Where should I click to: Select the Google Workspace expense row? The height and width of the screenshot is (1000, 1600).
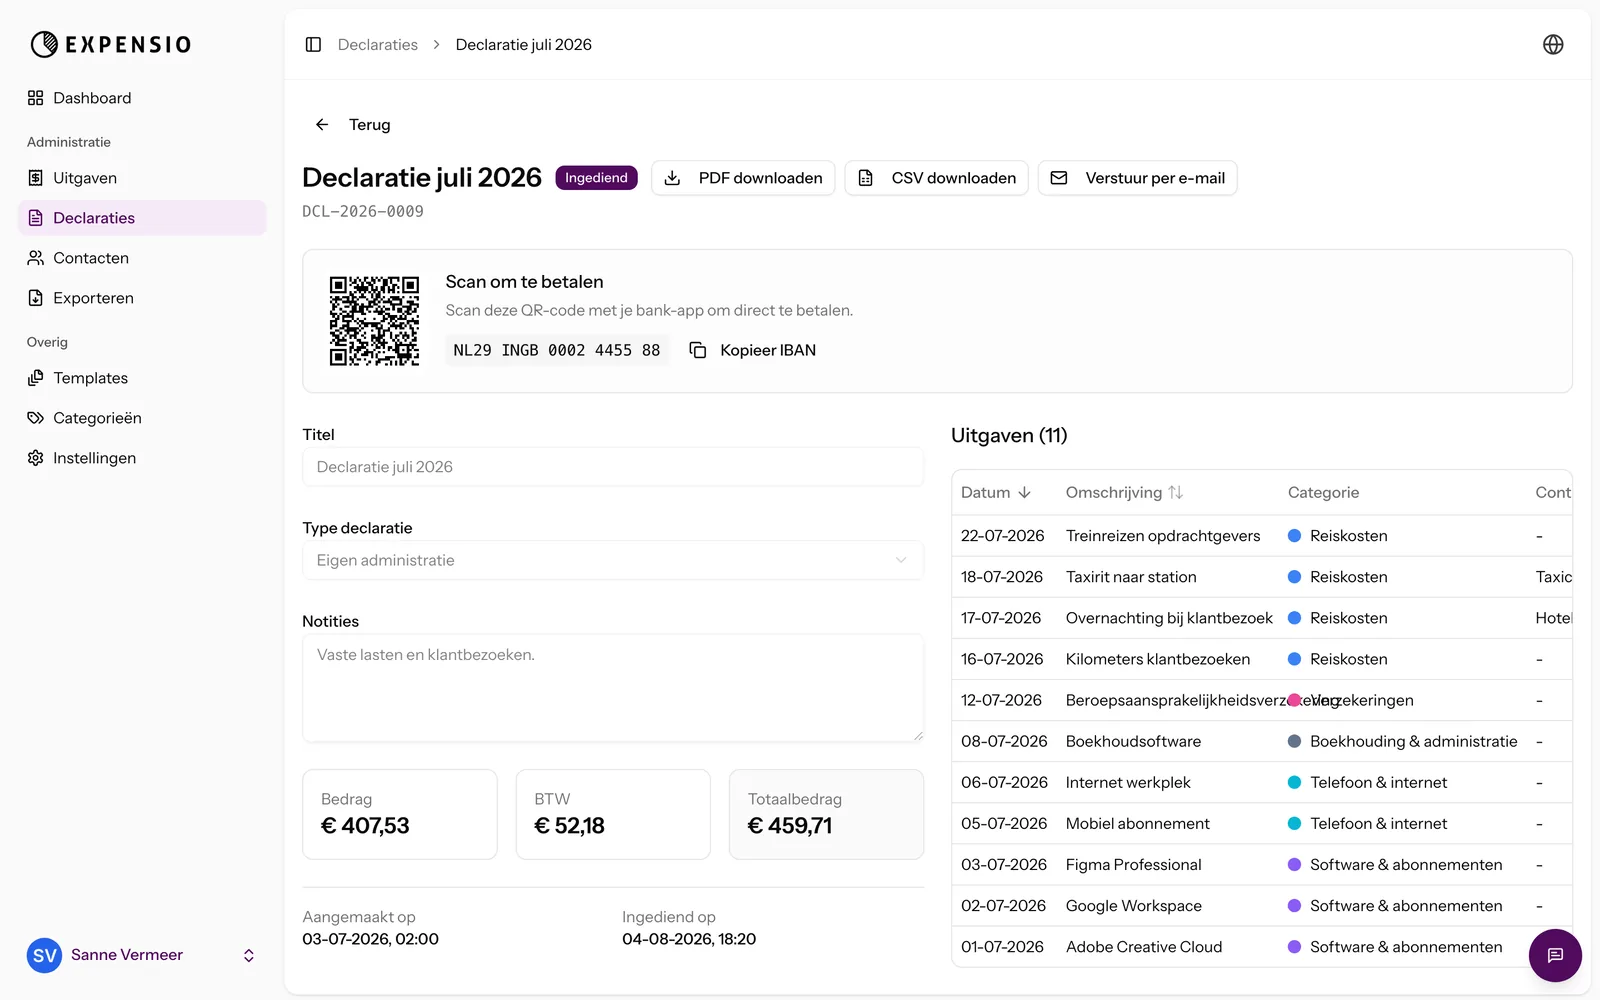1262,905
